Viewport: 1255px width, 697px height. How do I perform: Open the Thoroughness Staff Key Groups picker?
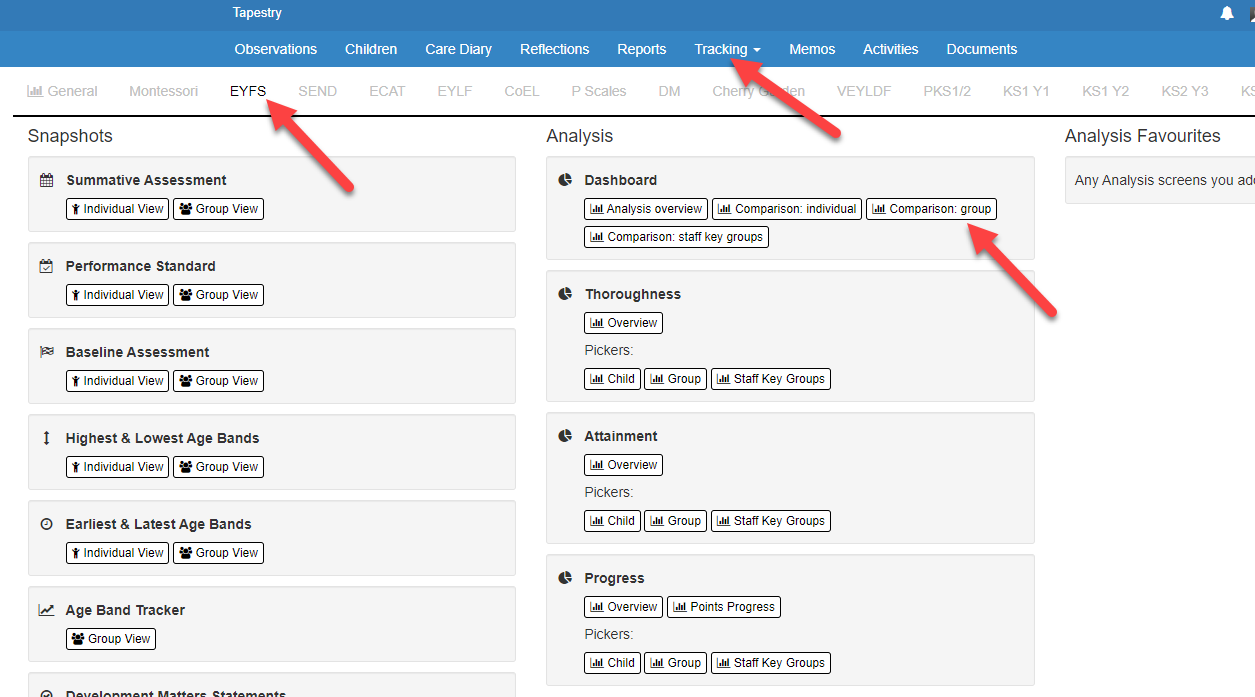tap(771, 379)
